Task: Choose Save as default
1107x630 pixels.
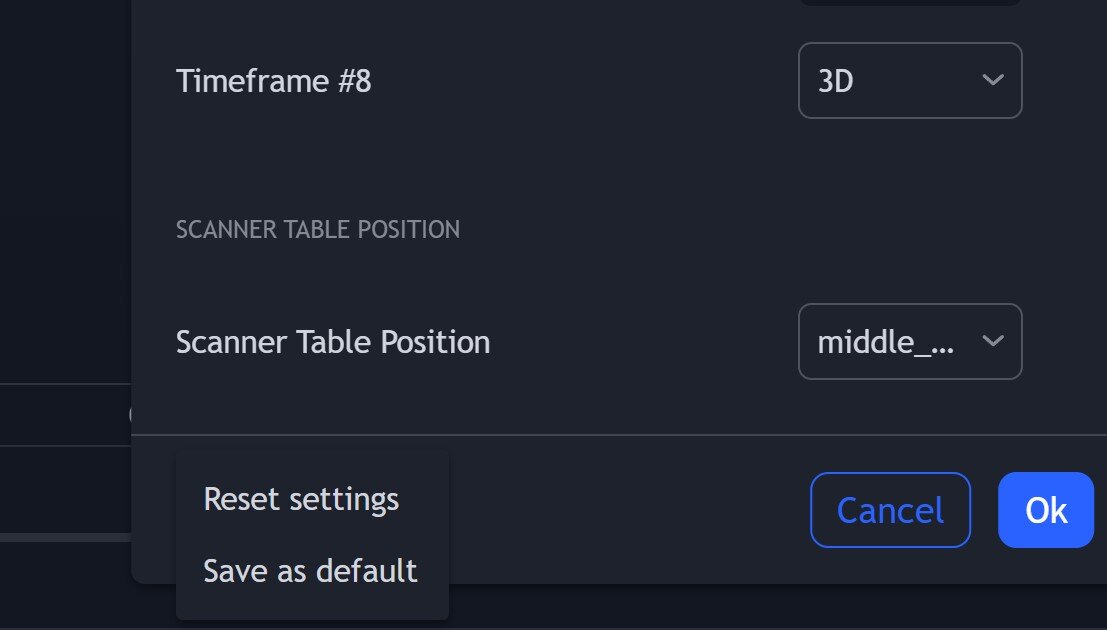Action: click(310, 571)
